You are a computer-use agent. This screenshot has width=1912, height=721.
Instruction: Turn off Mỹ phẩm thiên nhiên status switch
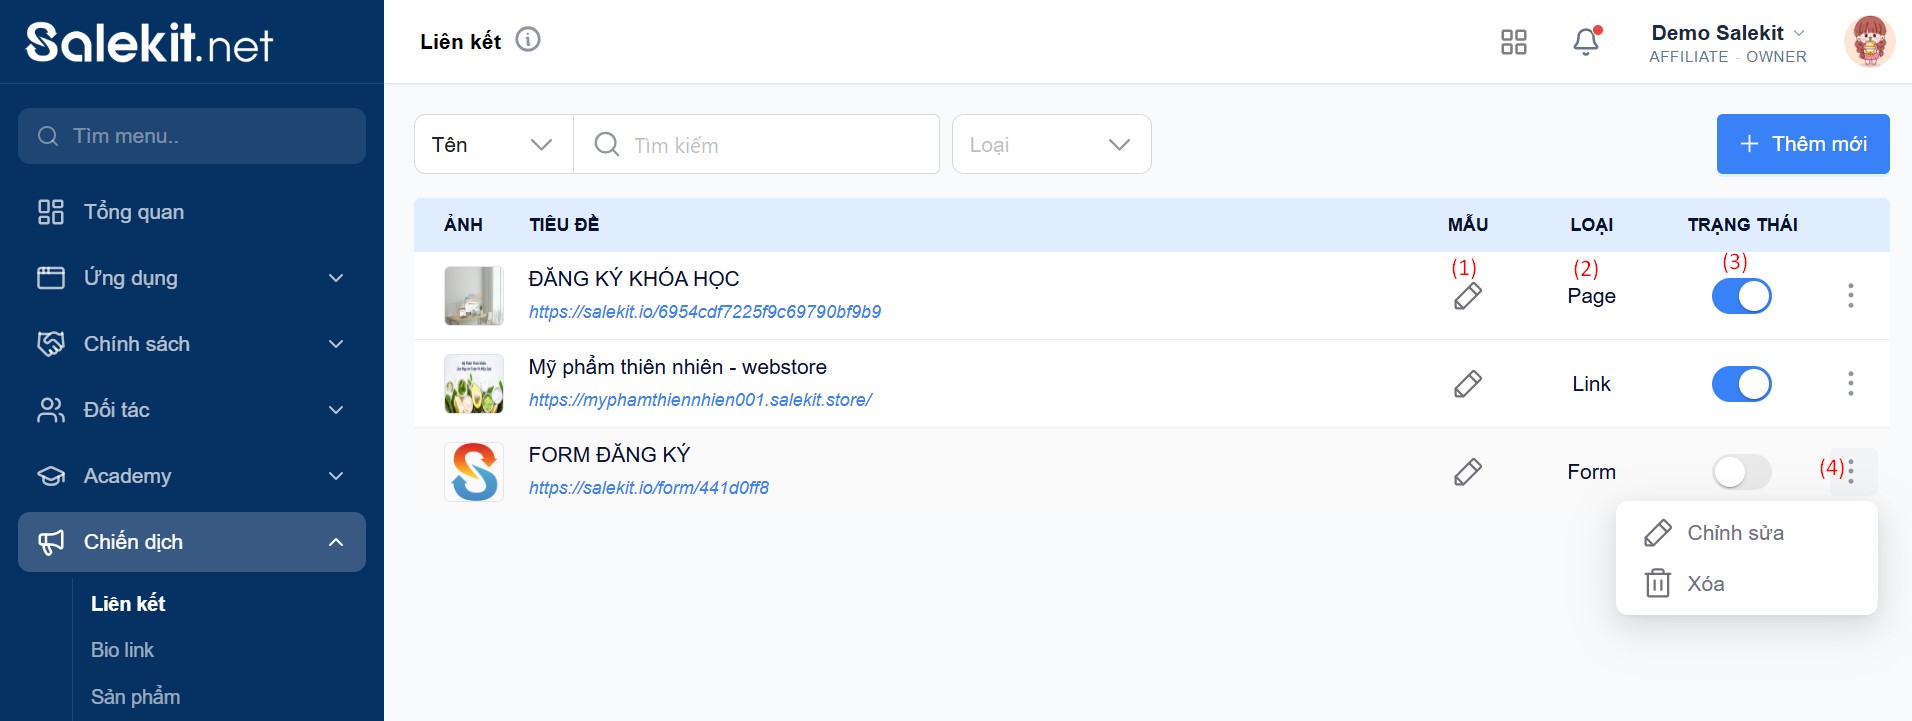tap(1741, 384)
